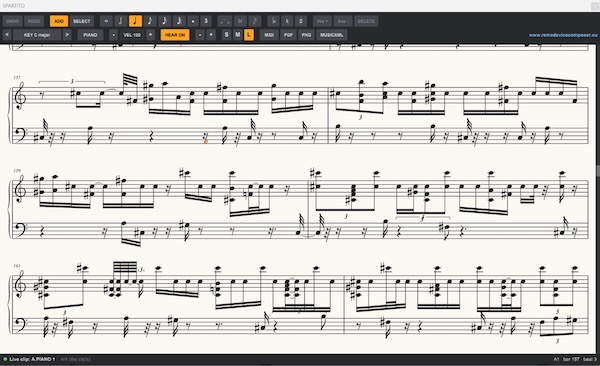The width and height of the screenshot is (600, 366).
Task: Click the plus button left of S
Action: 211,35
